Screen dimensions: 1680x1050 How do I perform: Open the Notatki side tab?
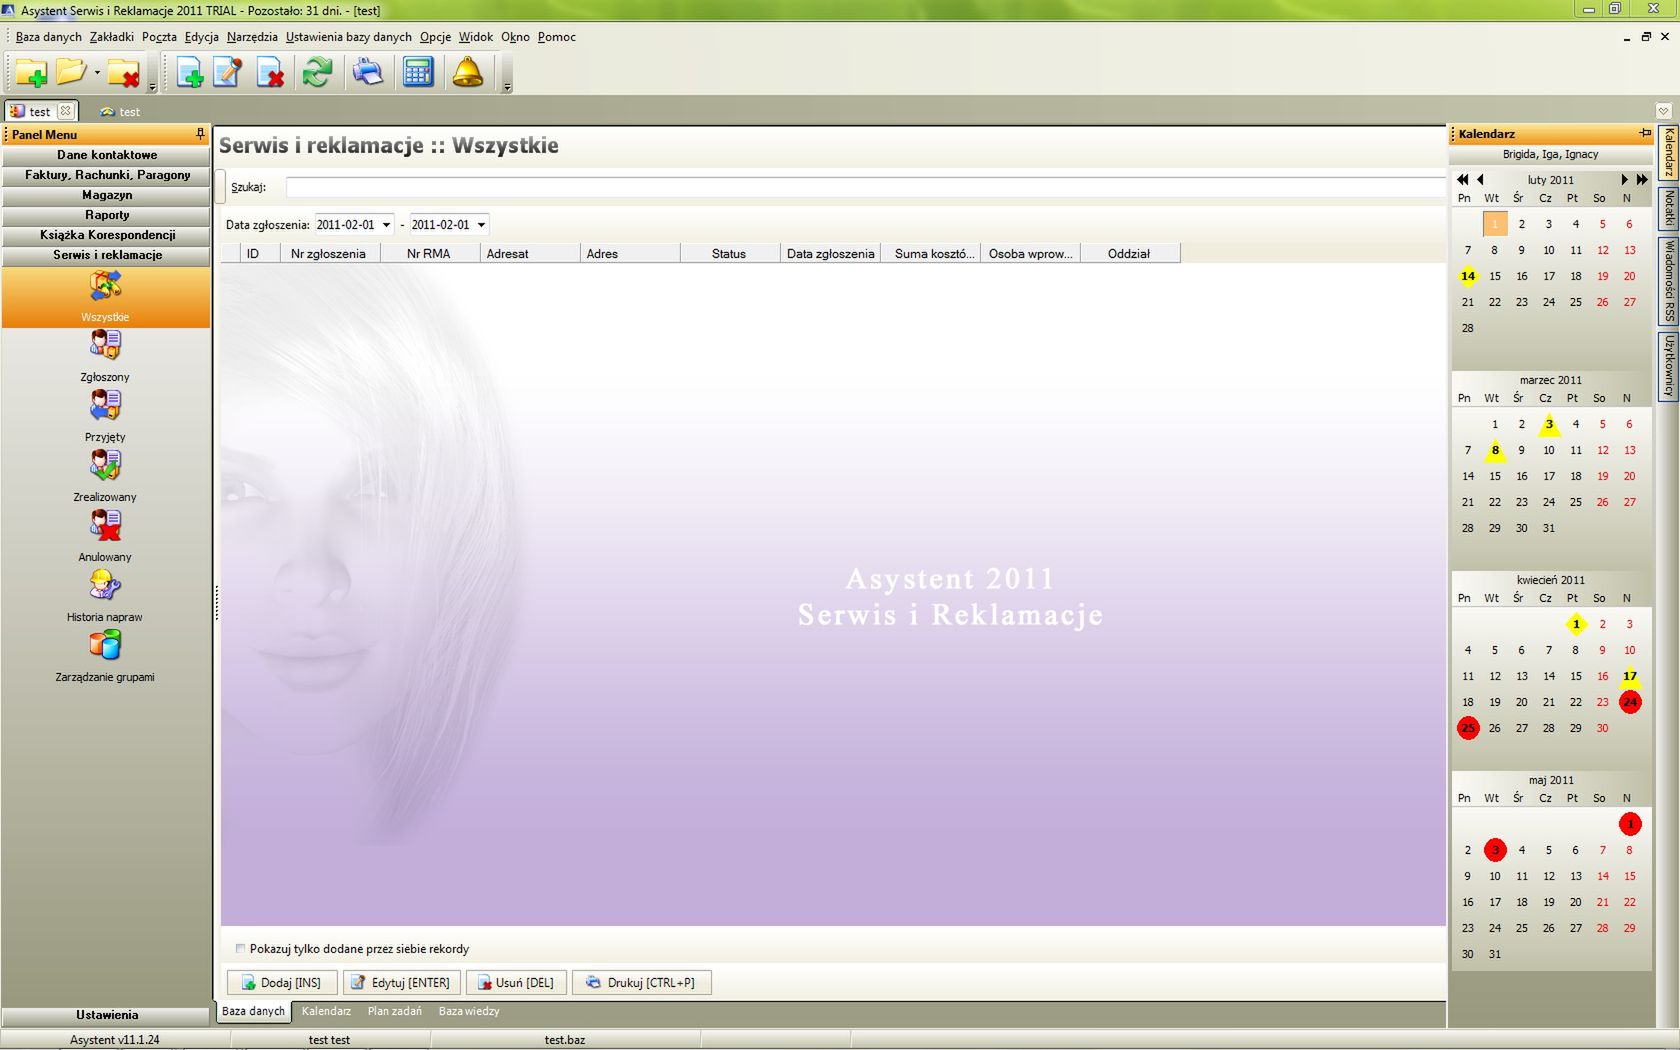point(1668,208)
